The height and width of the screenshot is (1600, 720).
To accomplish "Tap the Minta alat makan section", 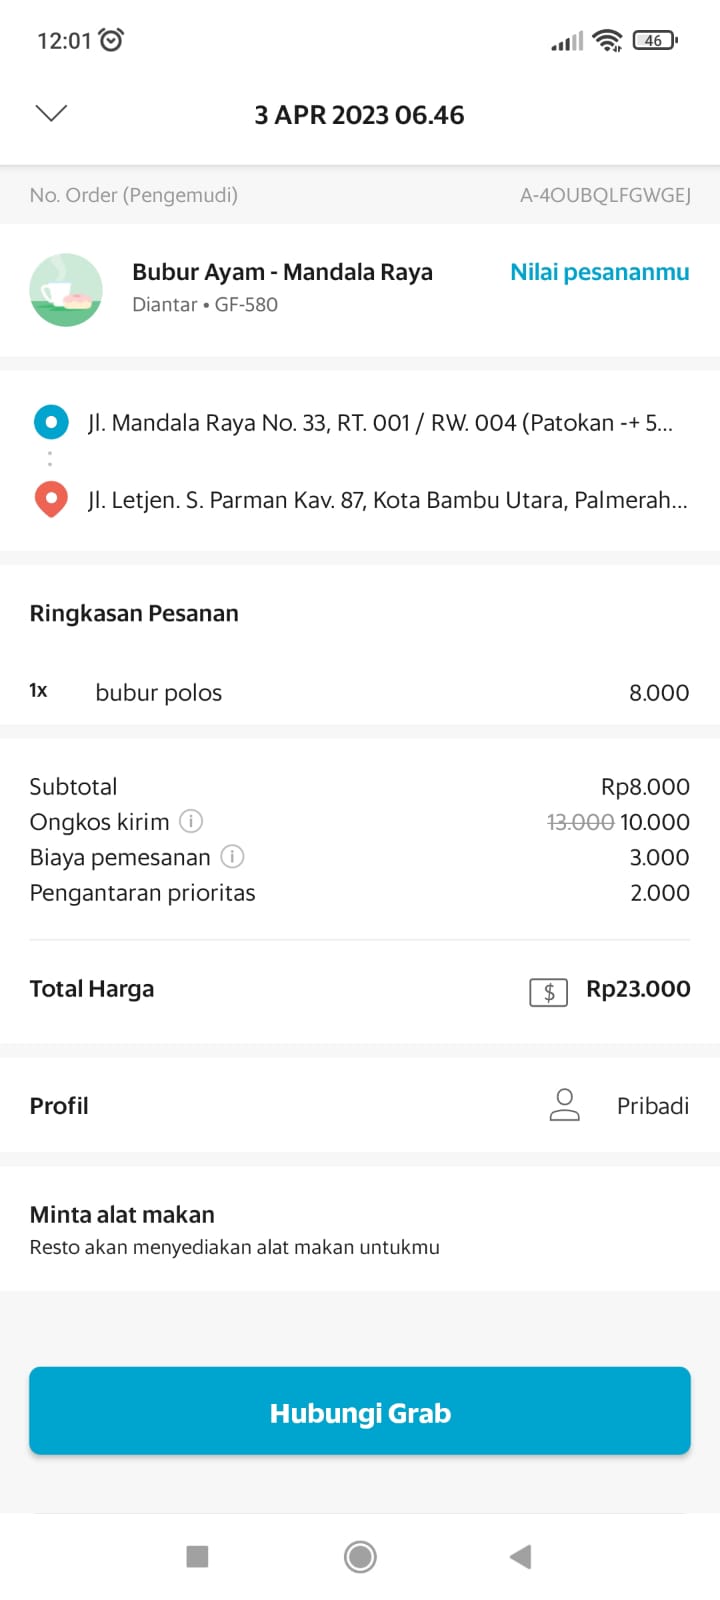I will (x=235, y=1229).
